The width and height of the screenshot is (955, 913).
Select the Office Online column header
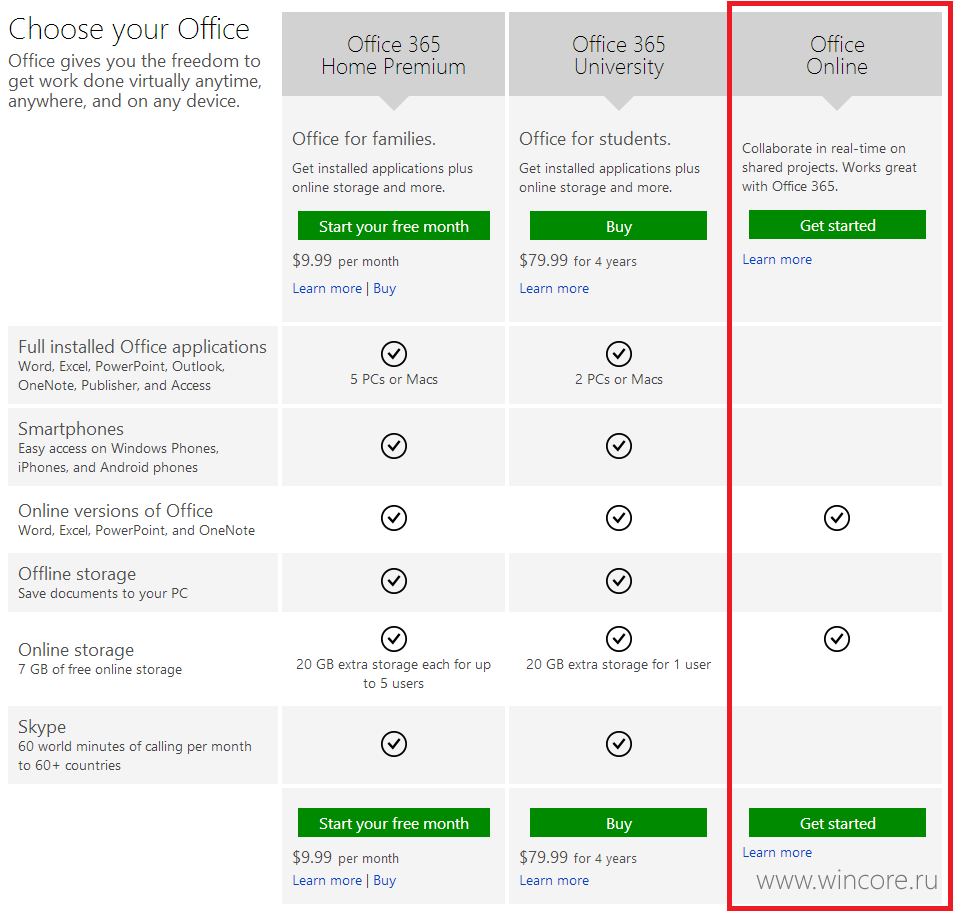(837, 55)
